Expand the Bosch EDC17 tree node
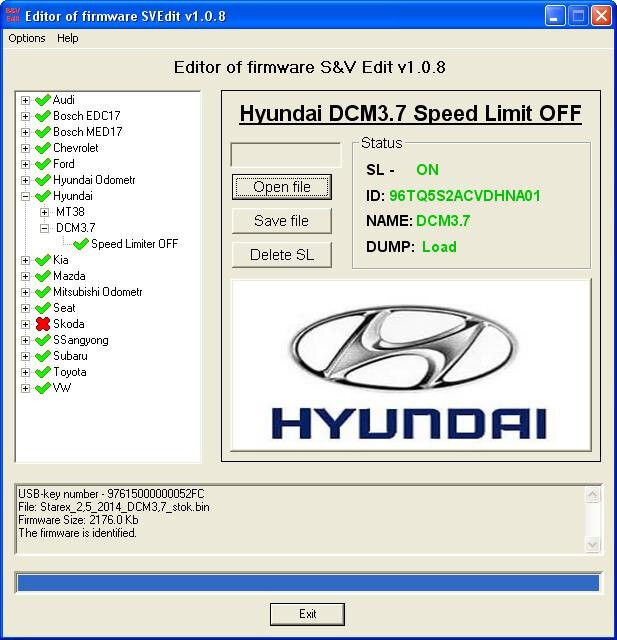 [x=25, y=116]
